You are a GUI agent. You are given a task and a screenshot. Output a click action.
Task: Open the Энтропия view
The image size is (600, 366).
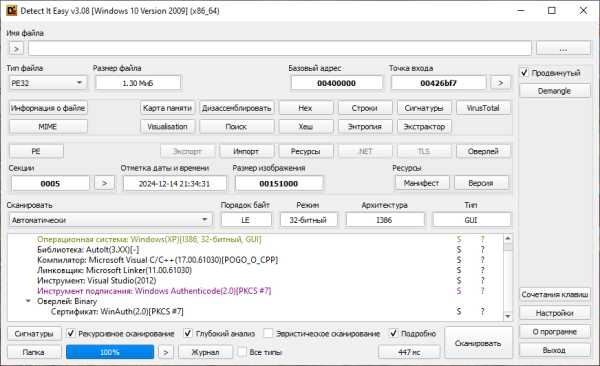click(365, 127)
